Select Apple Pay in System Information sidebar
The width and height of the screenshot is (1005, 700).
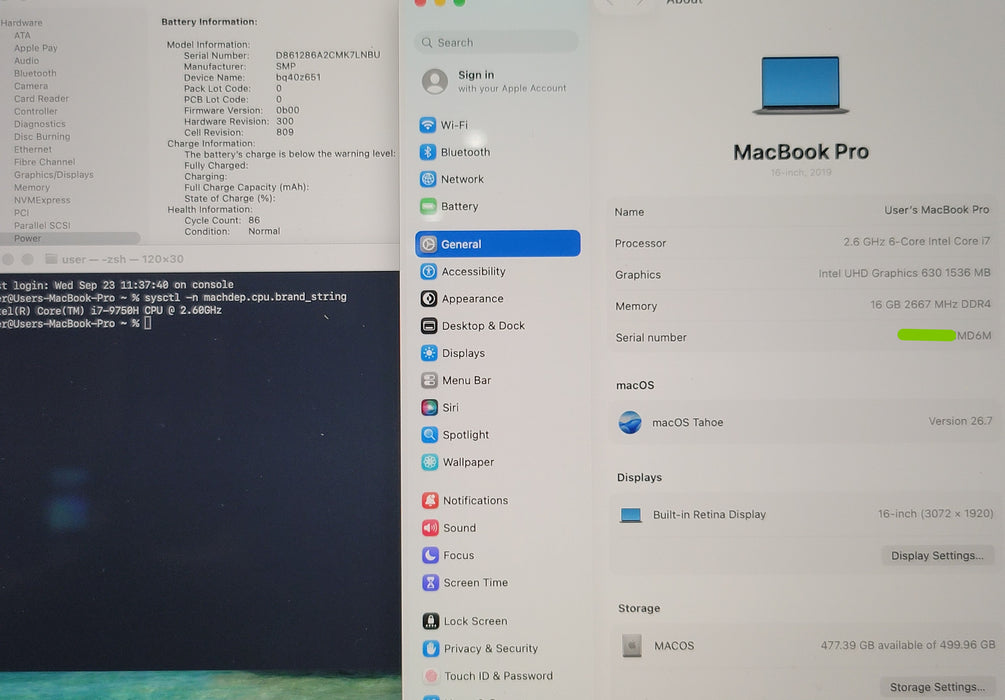tap(35, 47)
